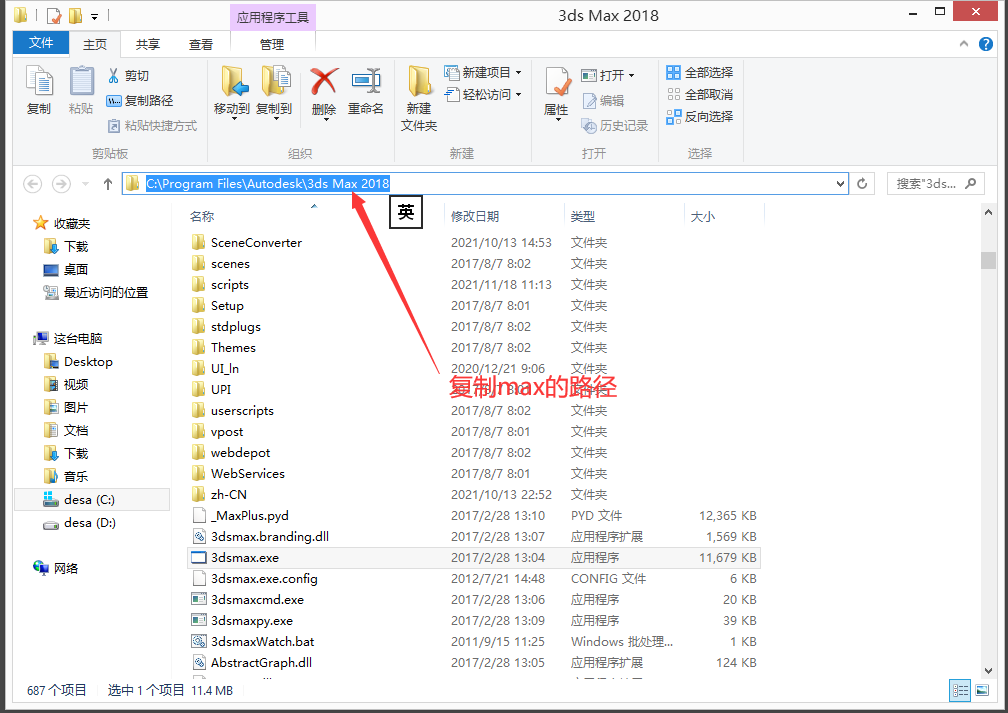
Task: Click Select none (全部取消)
Action: pos(699,95)
